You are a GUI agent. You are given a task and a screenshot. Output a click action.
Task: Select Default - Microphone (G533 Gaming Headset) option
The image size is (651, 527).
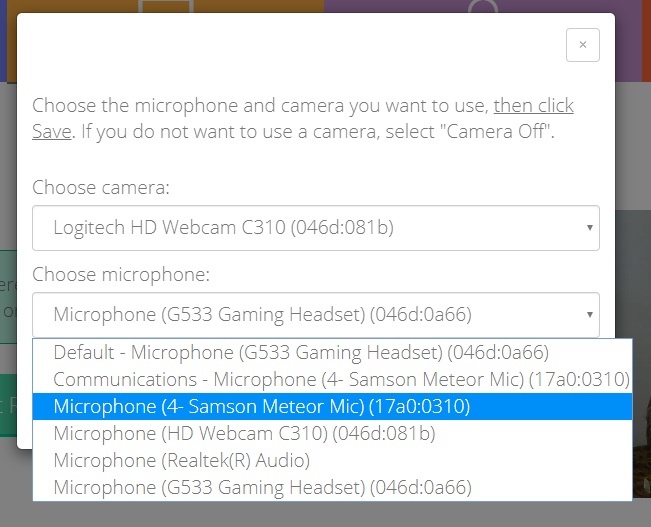tap(332, 353)
